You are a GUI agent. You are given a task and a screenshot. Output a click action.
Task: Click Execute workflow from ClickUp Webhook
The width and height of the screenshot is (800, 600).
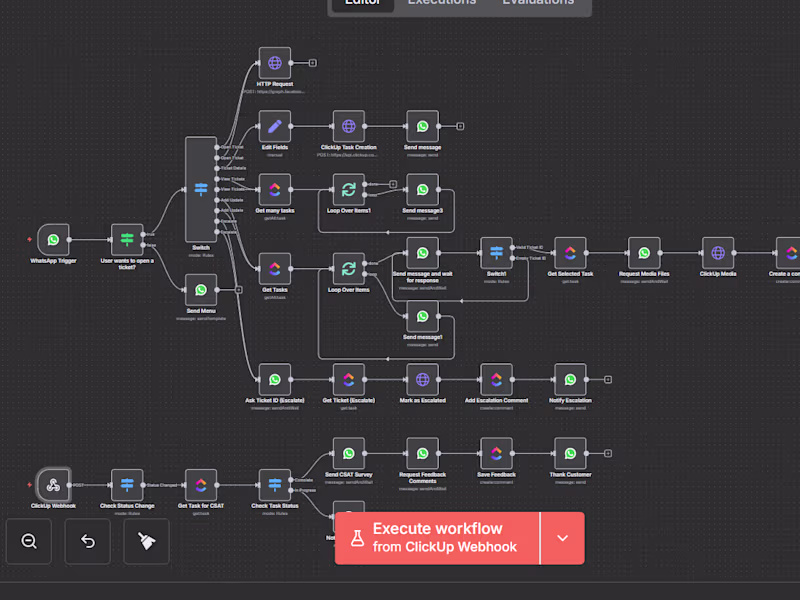pyautogui.click(x=437, y=538)
